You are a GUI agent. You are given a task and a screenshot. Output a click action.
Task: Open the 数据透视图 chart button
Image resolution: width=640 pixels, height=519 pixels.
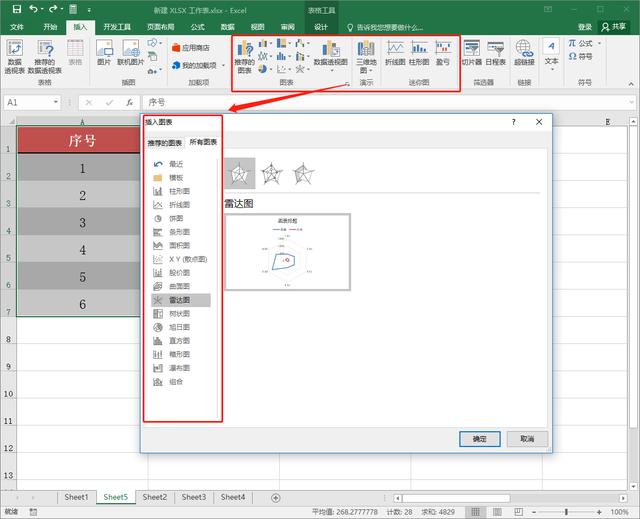(330, 56)
